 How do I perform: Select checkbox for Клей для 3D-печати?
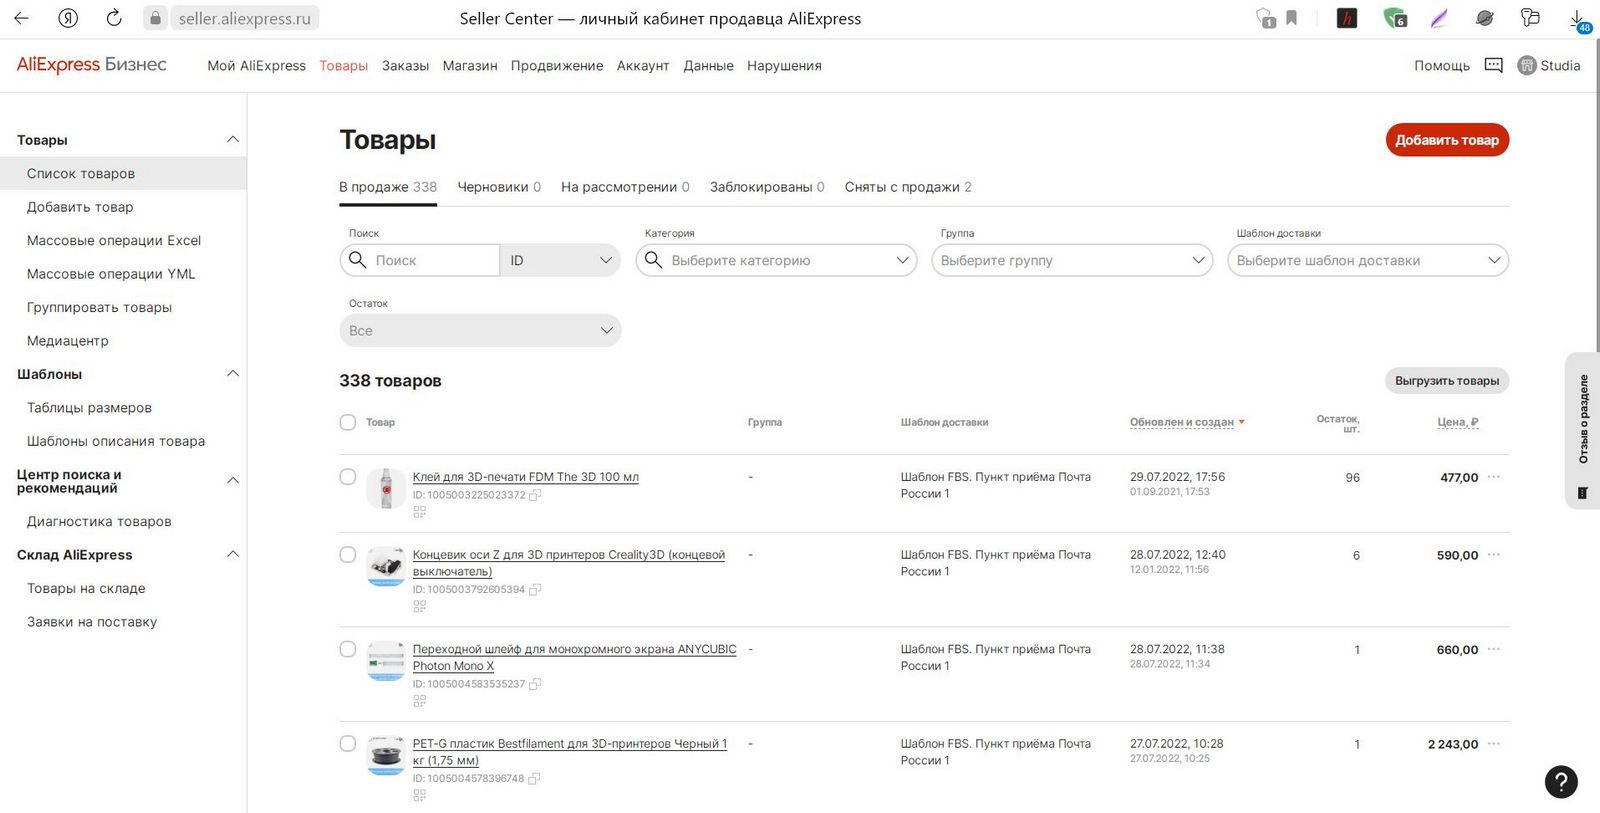tap(348, 477)
